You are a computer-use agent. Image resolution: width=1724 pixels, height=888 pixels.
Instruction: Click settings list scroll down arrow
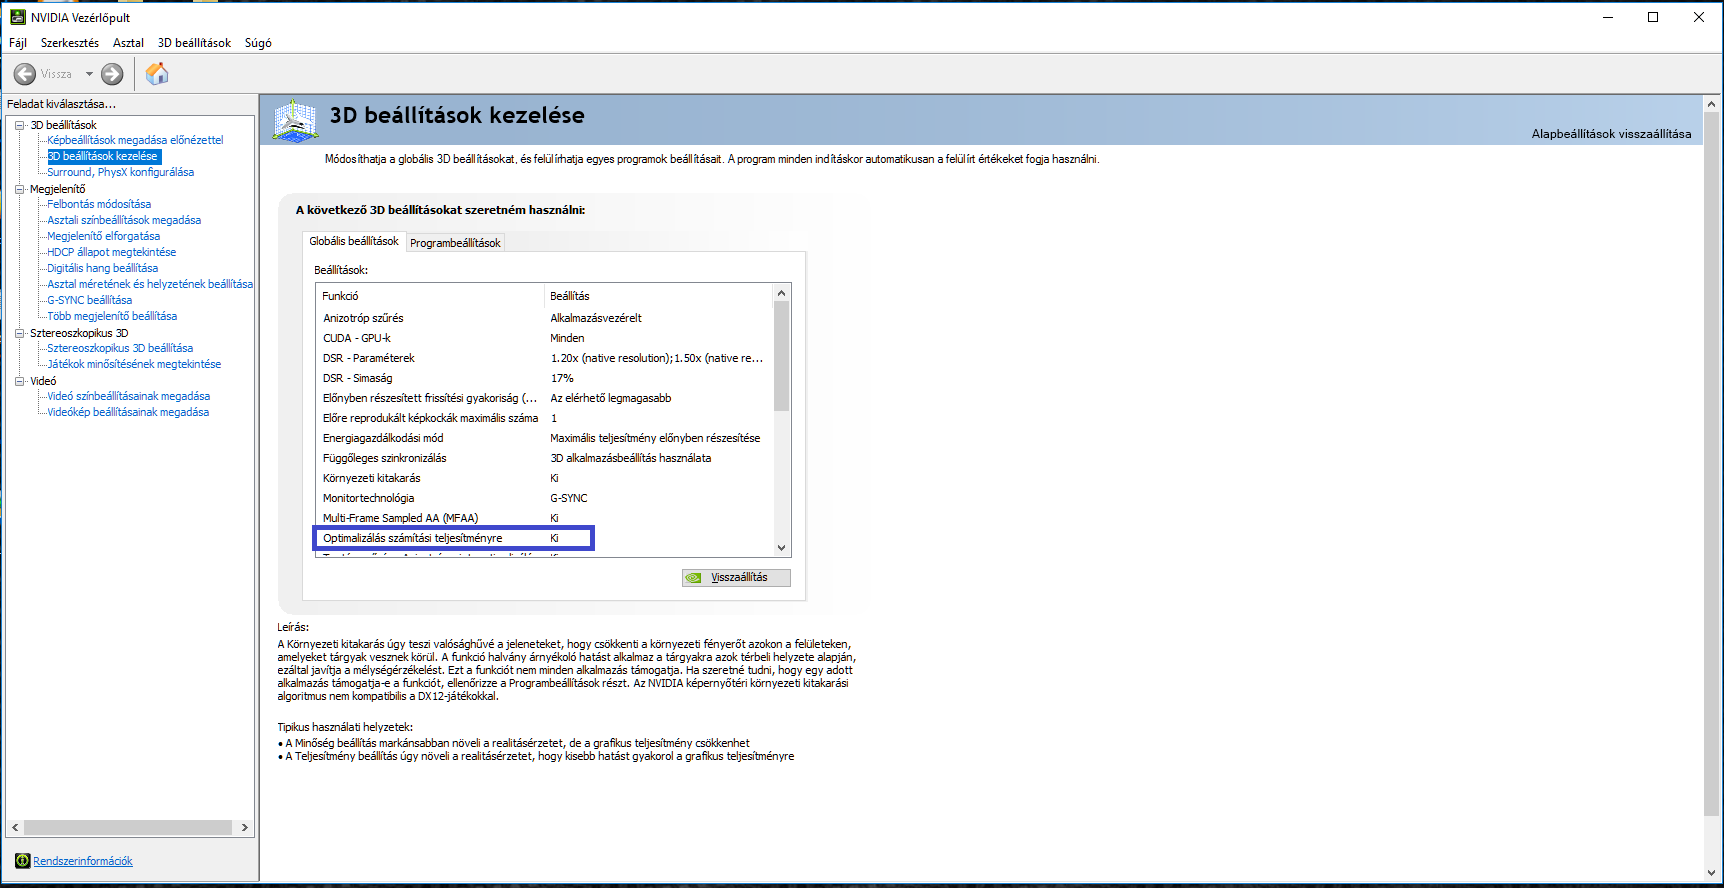point(782,548)
